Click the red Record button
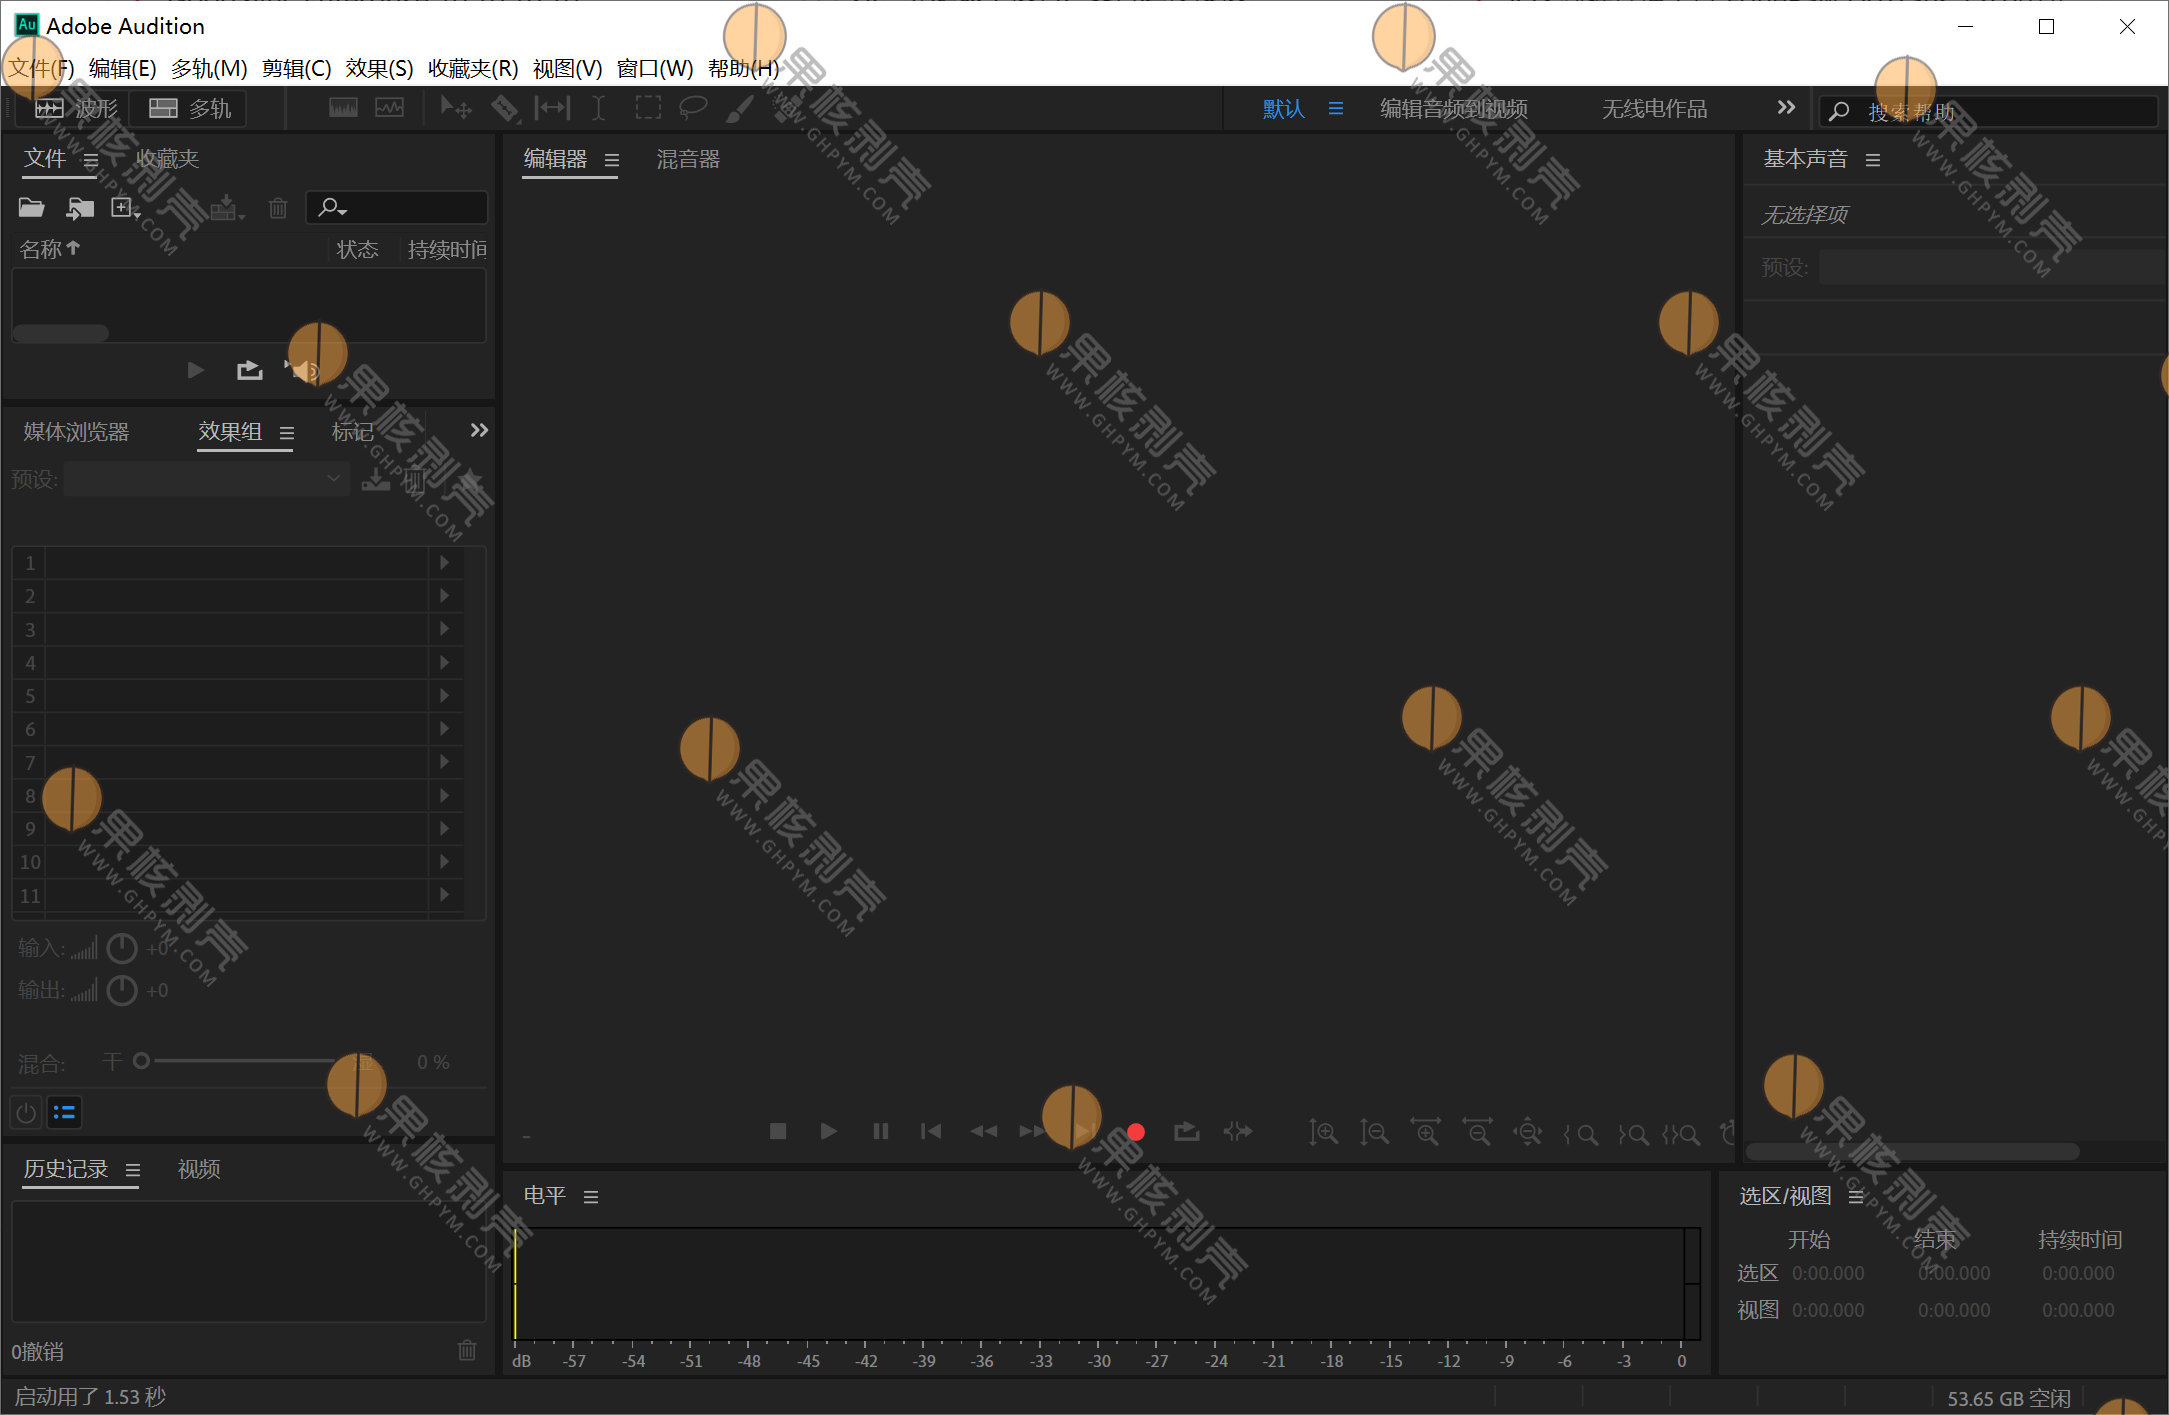 point(1136,1132)
